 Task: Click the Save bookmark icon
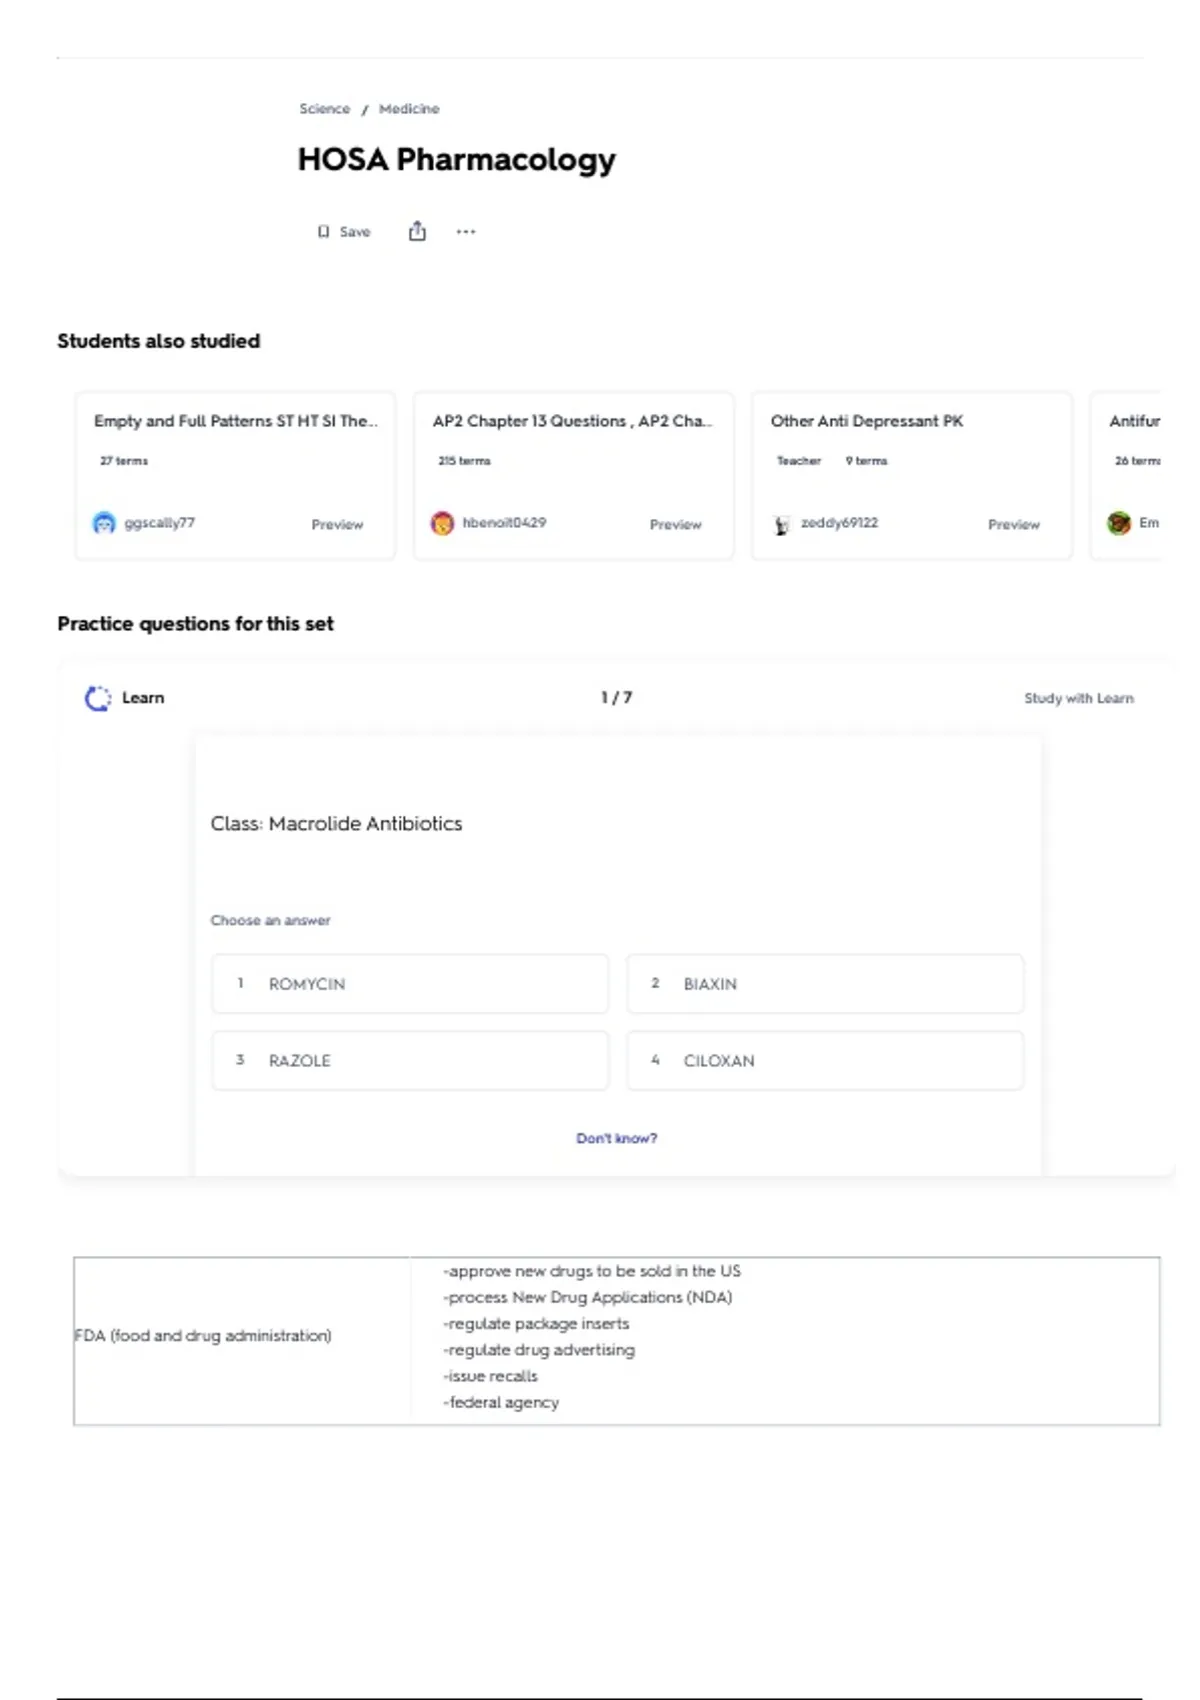[x=323, y=232]
